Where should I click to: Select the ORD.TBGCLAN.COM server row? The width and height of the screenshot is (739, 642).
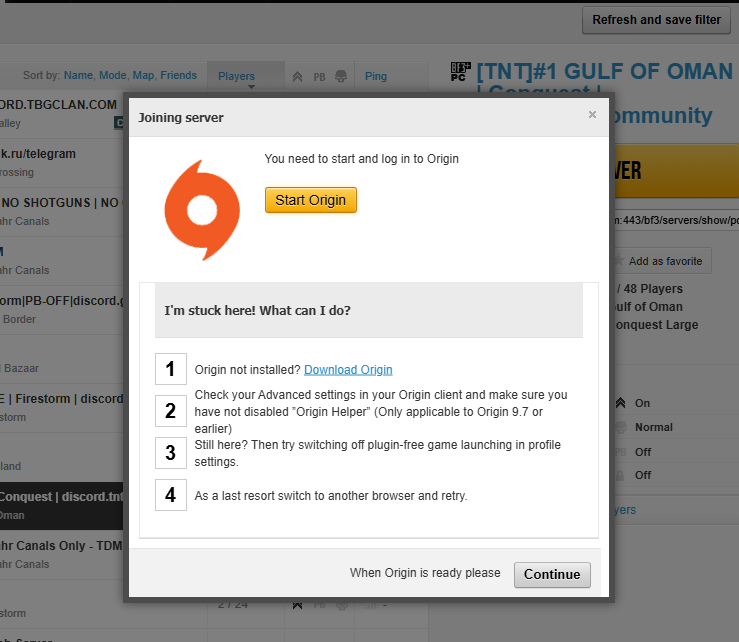click(62, 114)
